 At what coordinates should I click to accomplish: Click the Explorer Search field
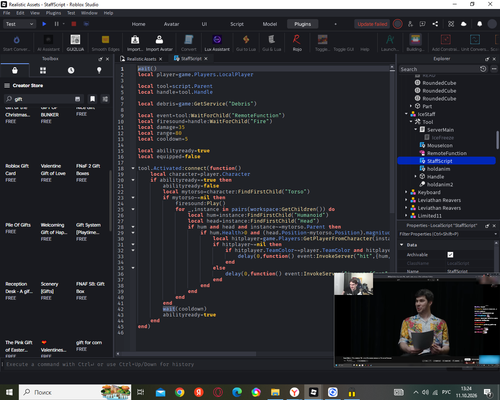tap(438, 69)
